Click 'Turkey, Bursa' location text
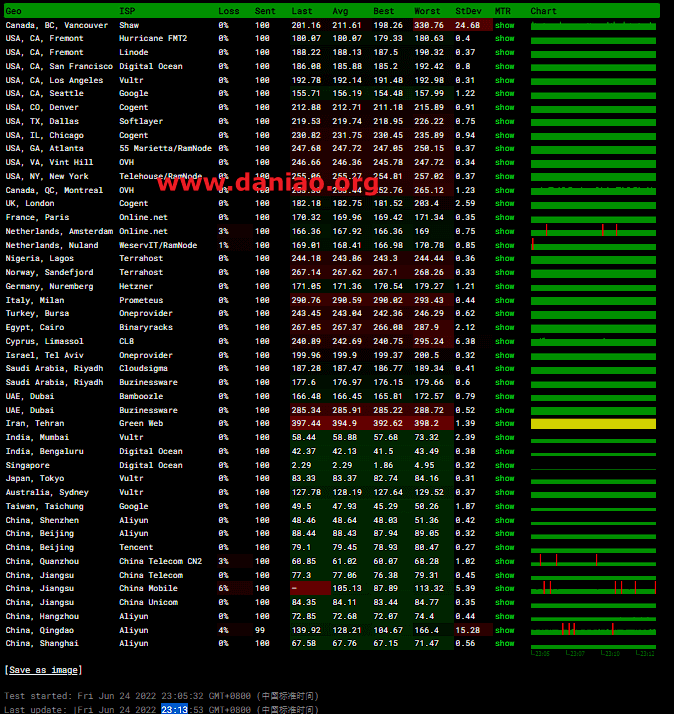 click(x=37, y=314)
